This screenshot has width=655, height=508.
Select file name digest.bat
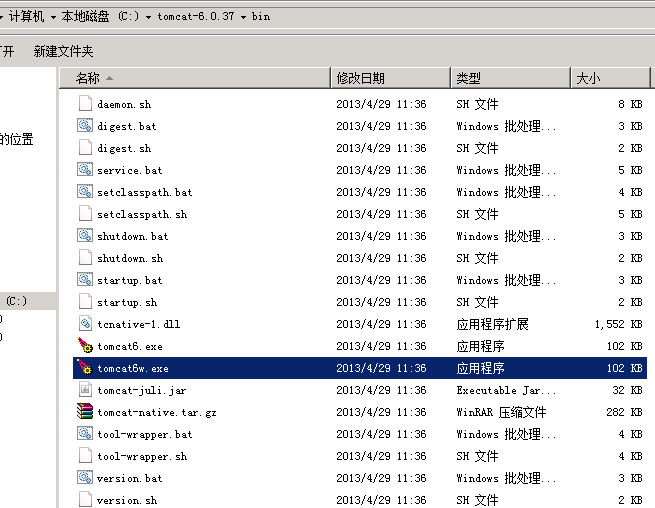127,126
